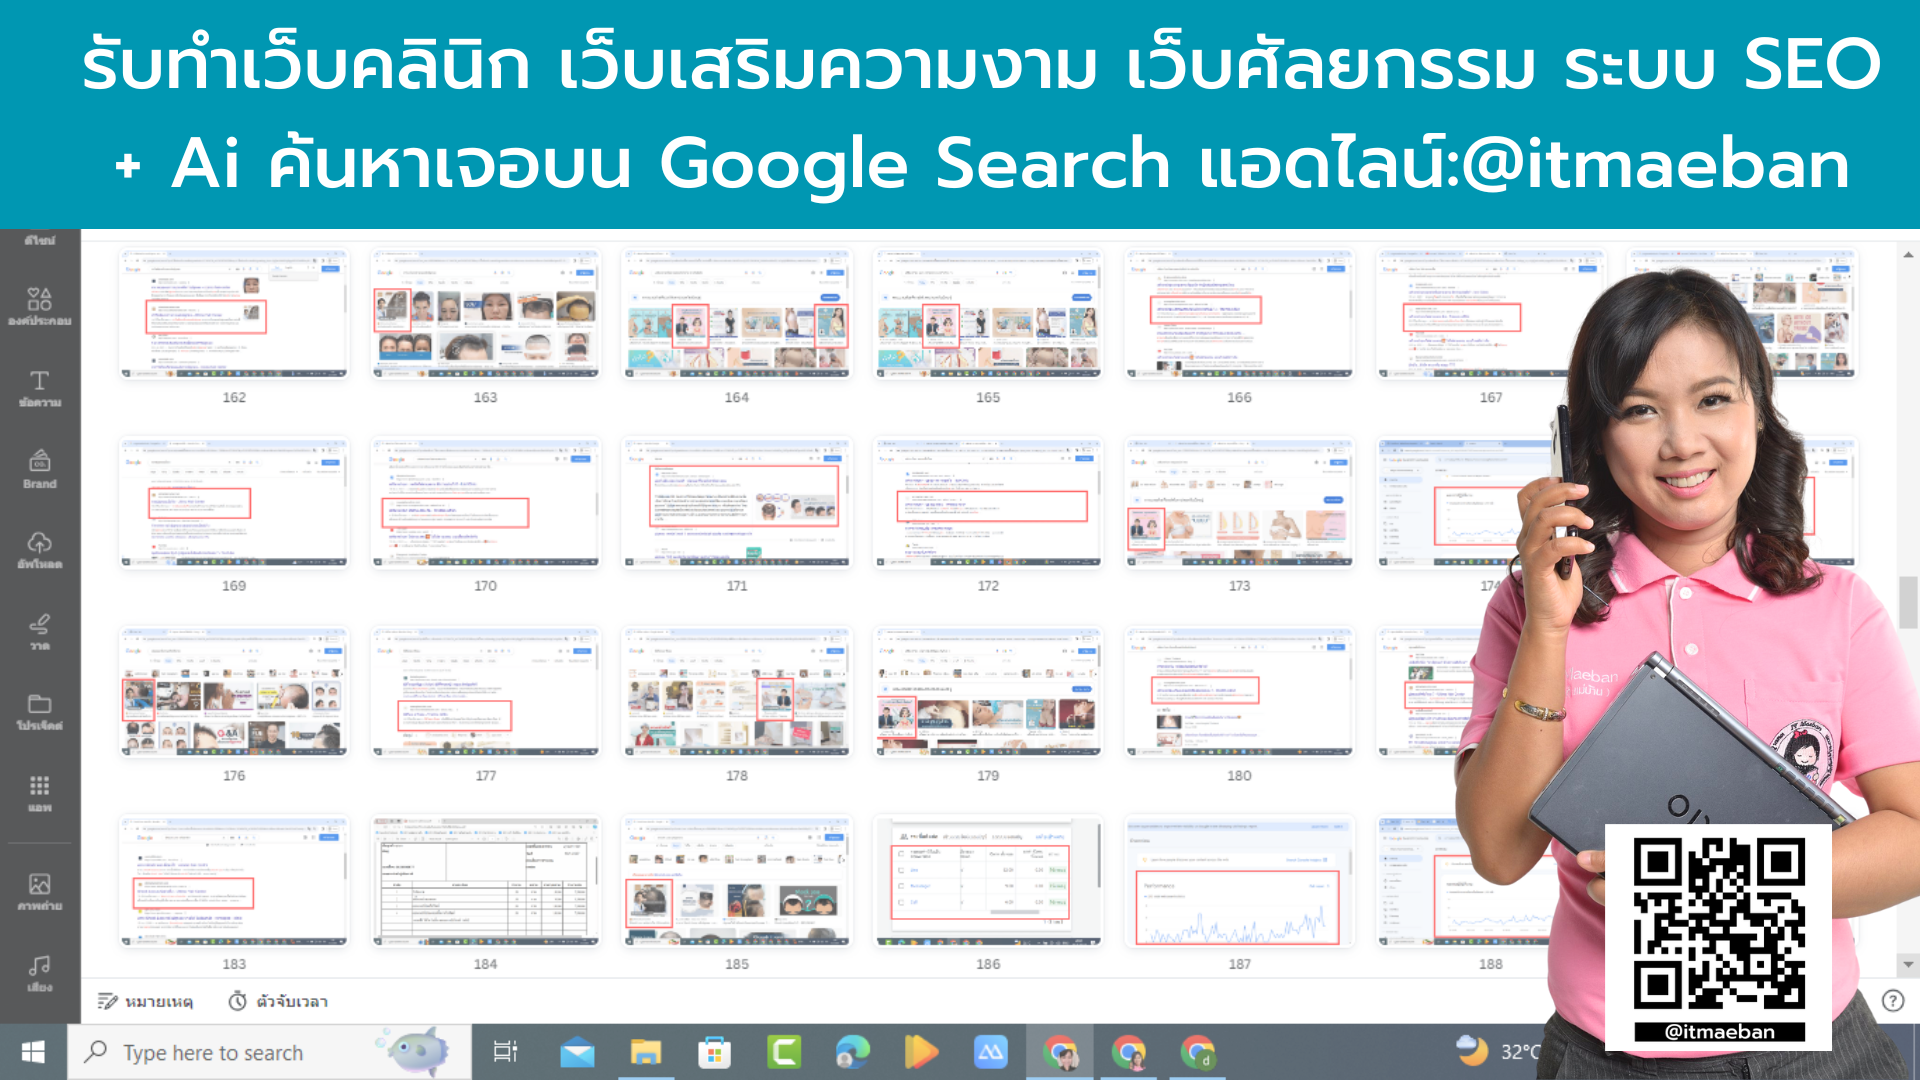
Task: Open the โปรเจ็คต์ (Projects) panel
Action: tap(39, 712)
